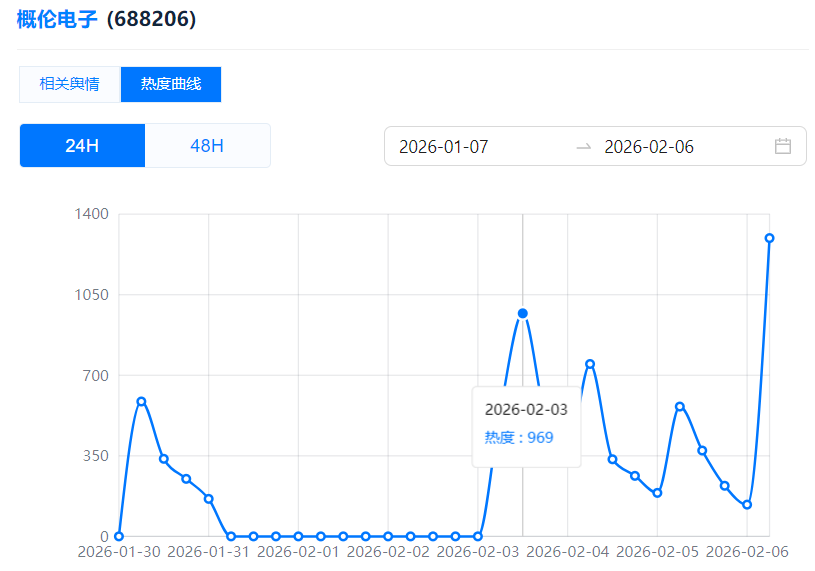This screenshot has height=571, width=815.
Task: Click the arrow between the two dates
Action: [584, 147]
